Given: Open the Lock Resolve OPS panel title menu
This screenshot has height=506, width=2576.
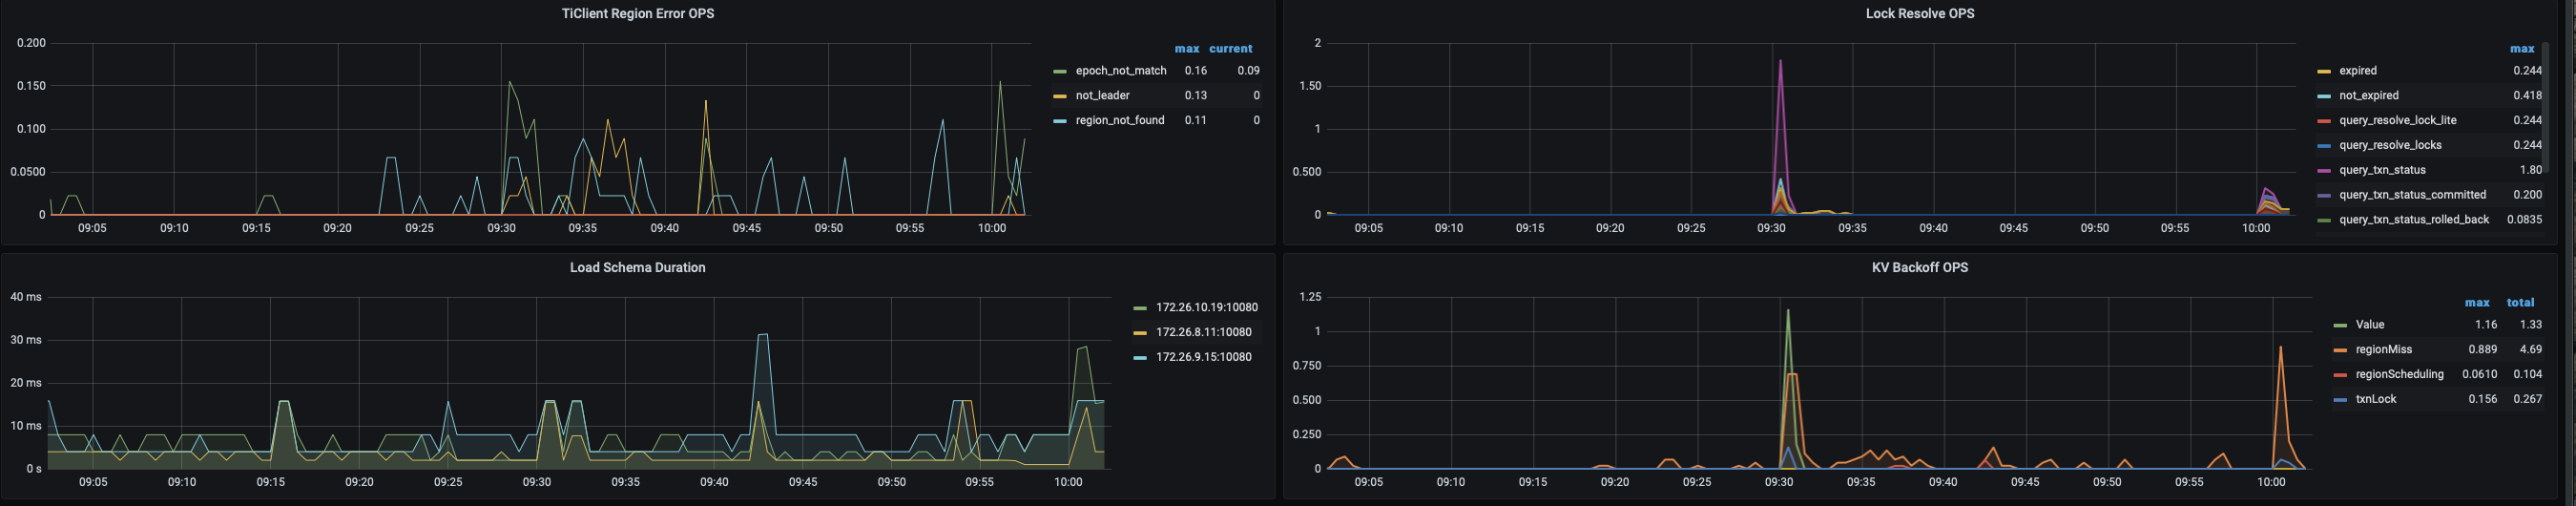Looking at the screenshot, I should (1919, 14).
